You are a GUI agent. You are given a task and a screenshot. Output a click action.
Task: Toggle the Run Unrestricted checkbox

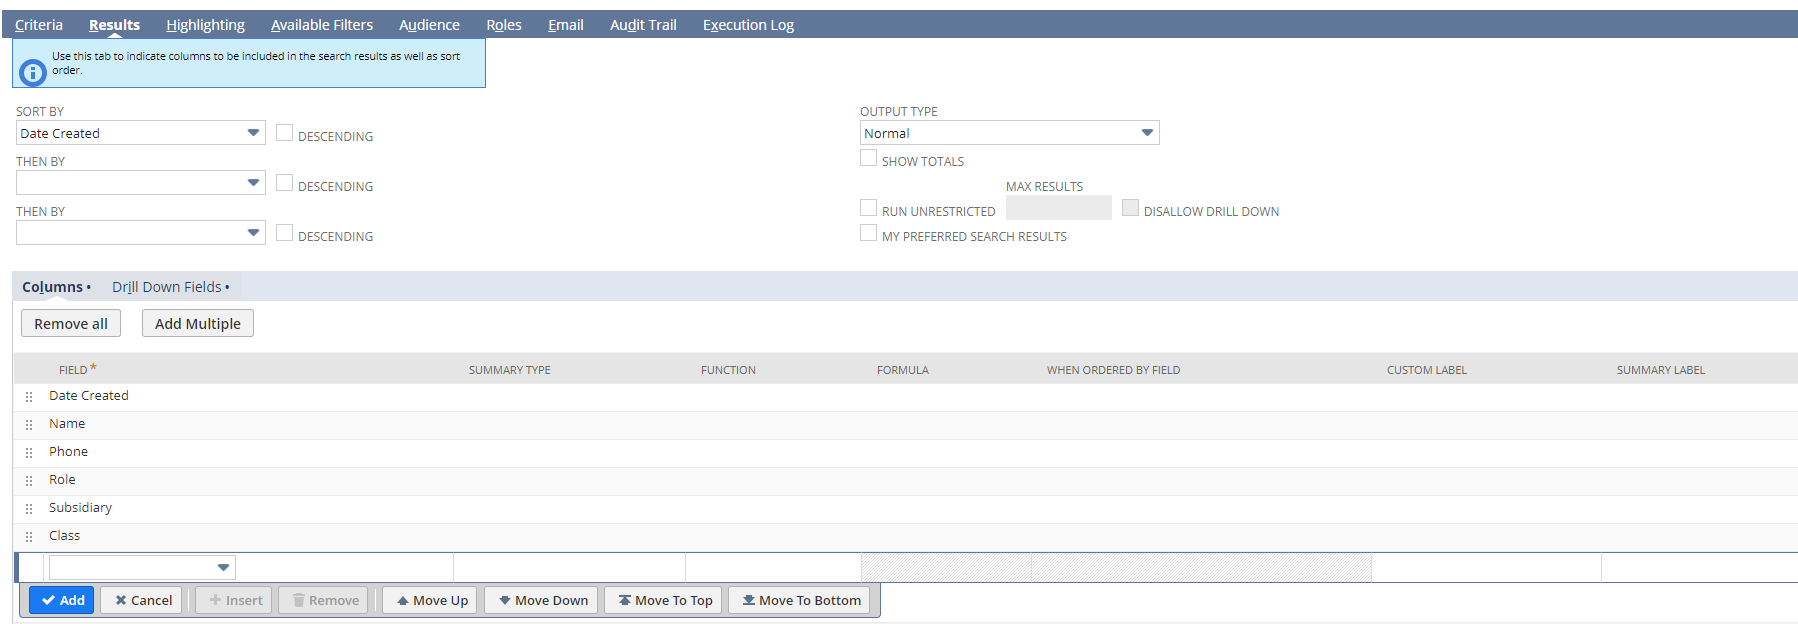(868, 208)
